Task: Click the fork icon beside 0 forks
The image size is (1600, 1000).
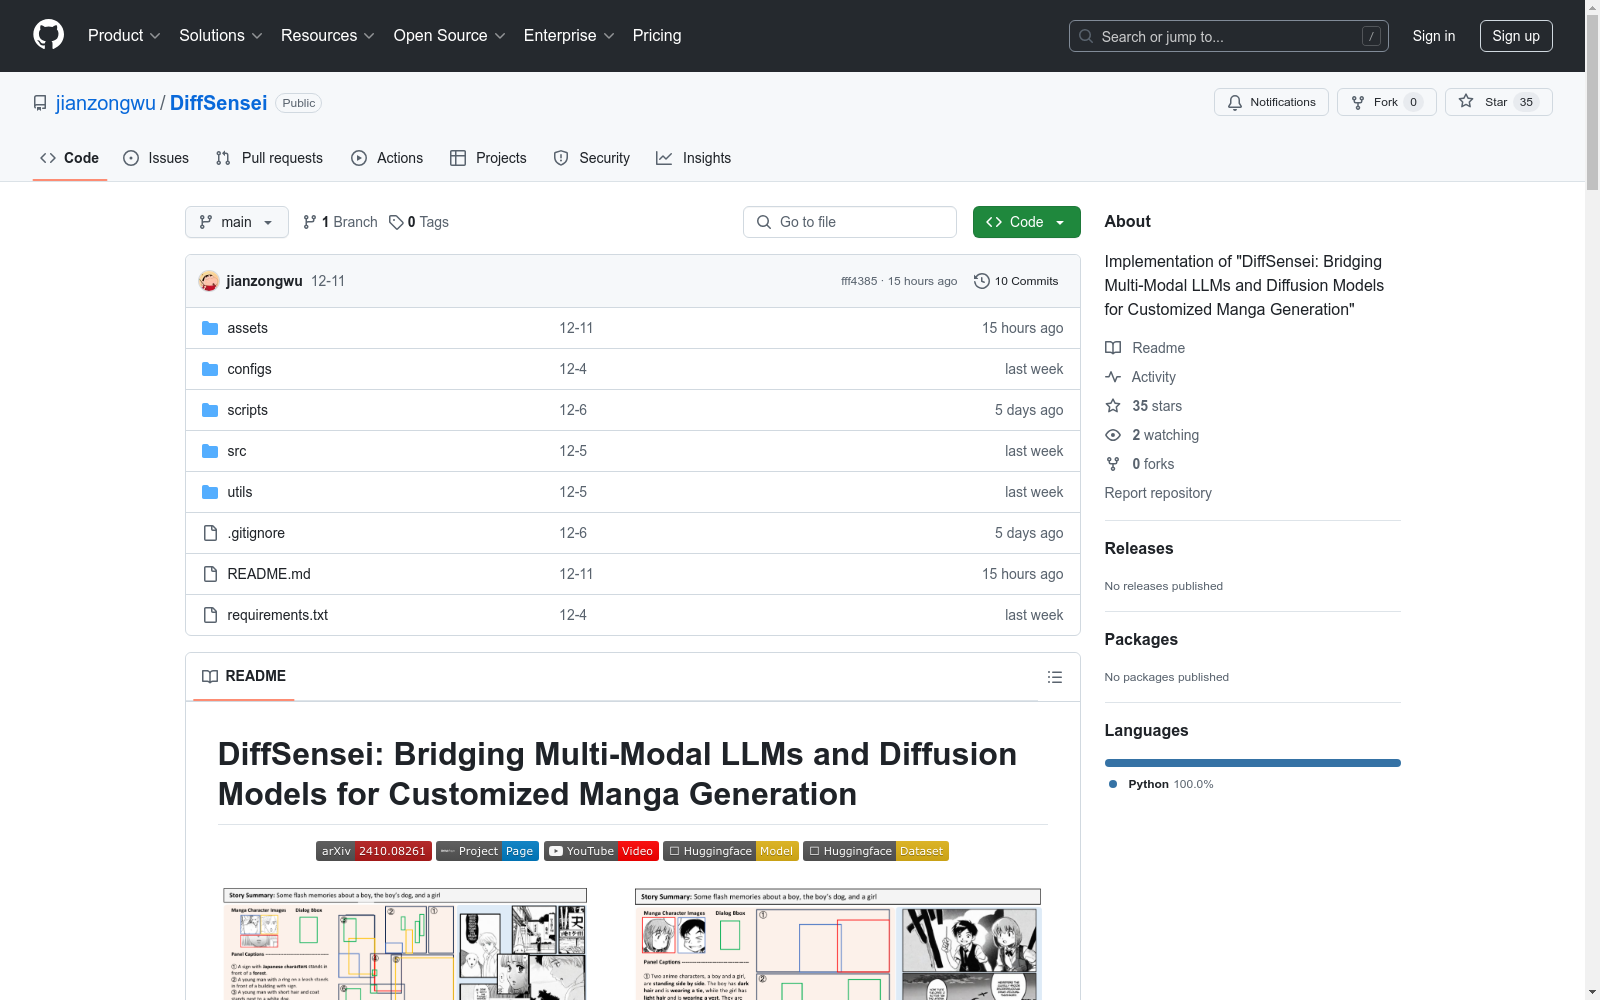Action: 1113,464
